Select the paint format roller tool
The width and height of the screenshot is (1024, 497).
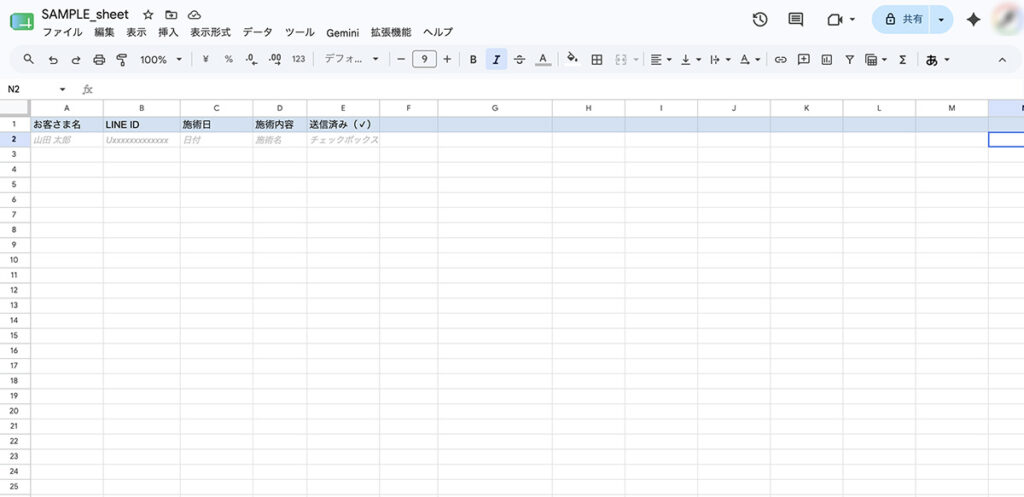(x=121, y=59)
